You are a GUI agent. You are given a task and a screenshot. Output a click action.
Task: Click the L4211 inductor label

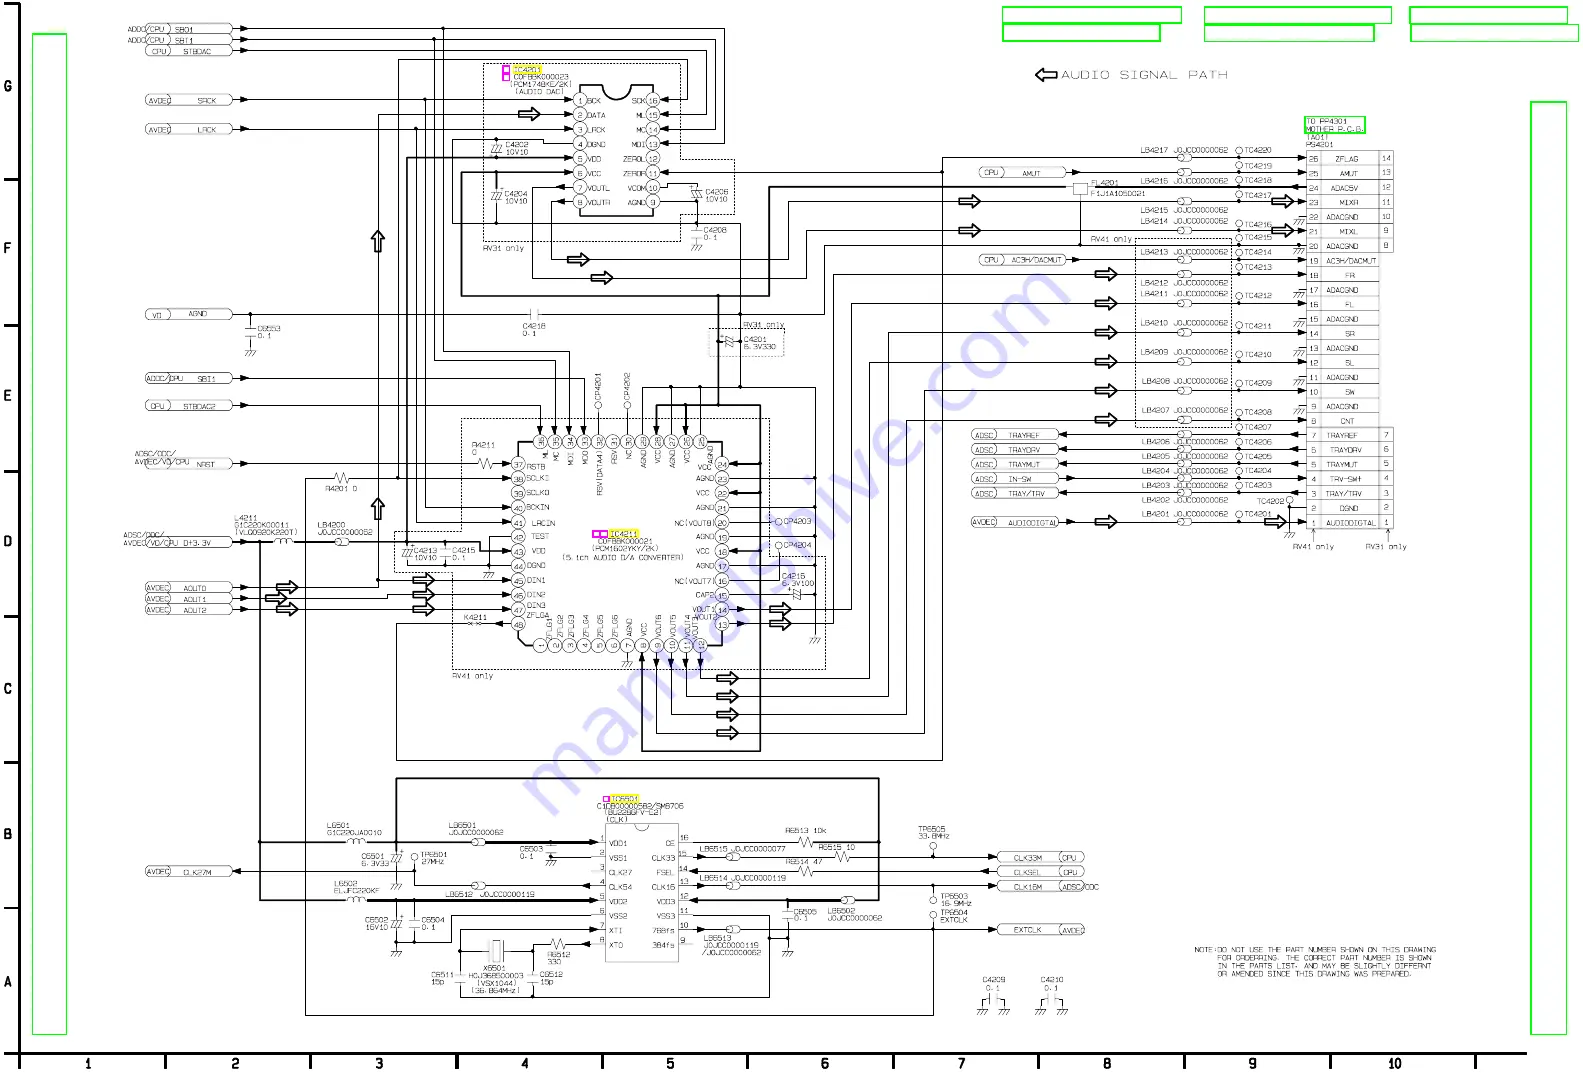pyautogui.click(x=246, y=518)
